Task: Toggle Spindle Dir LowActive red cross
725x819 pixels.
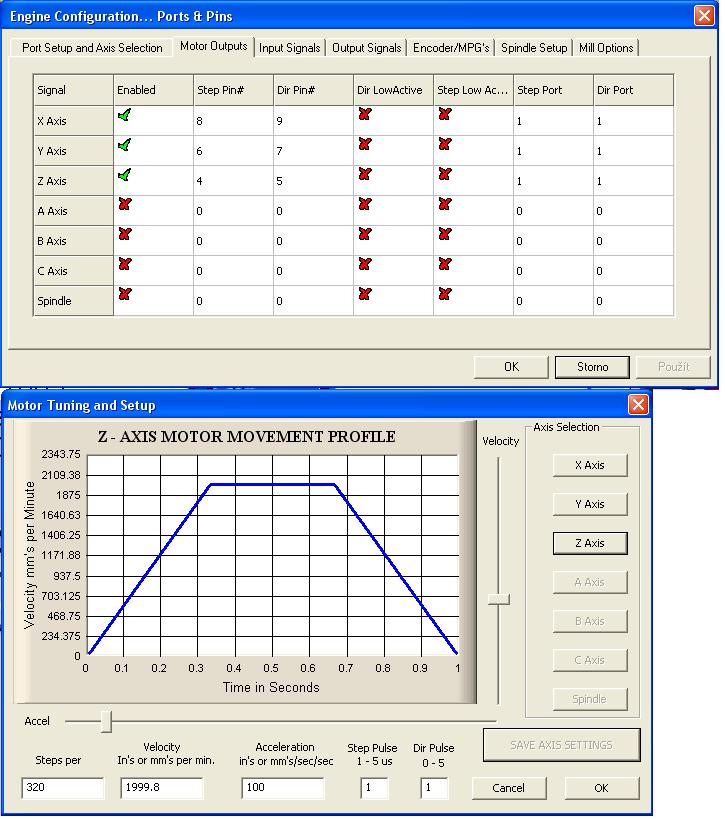Action: pos(364,295)
